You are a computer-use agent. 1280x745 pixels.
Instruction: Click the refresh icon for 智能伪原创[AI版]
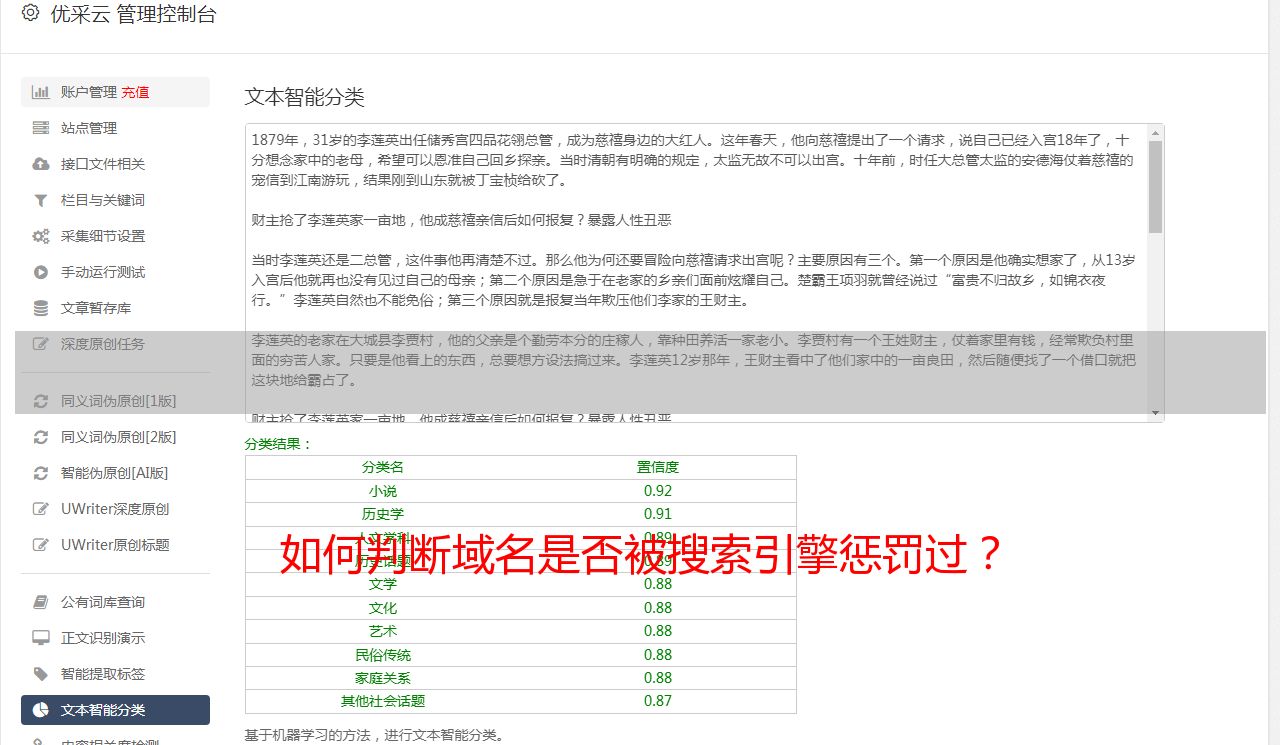pyautogui.click(x=41, y=473)
